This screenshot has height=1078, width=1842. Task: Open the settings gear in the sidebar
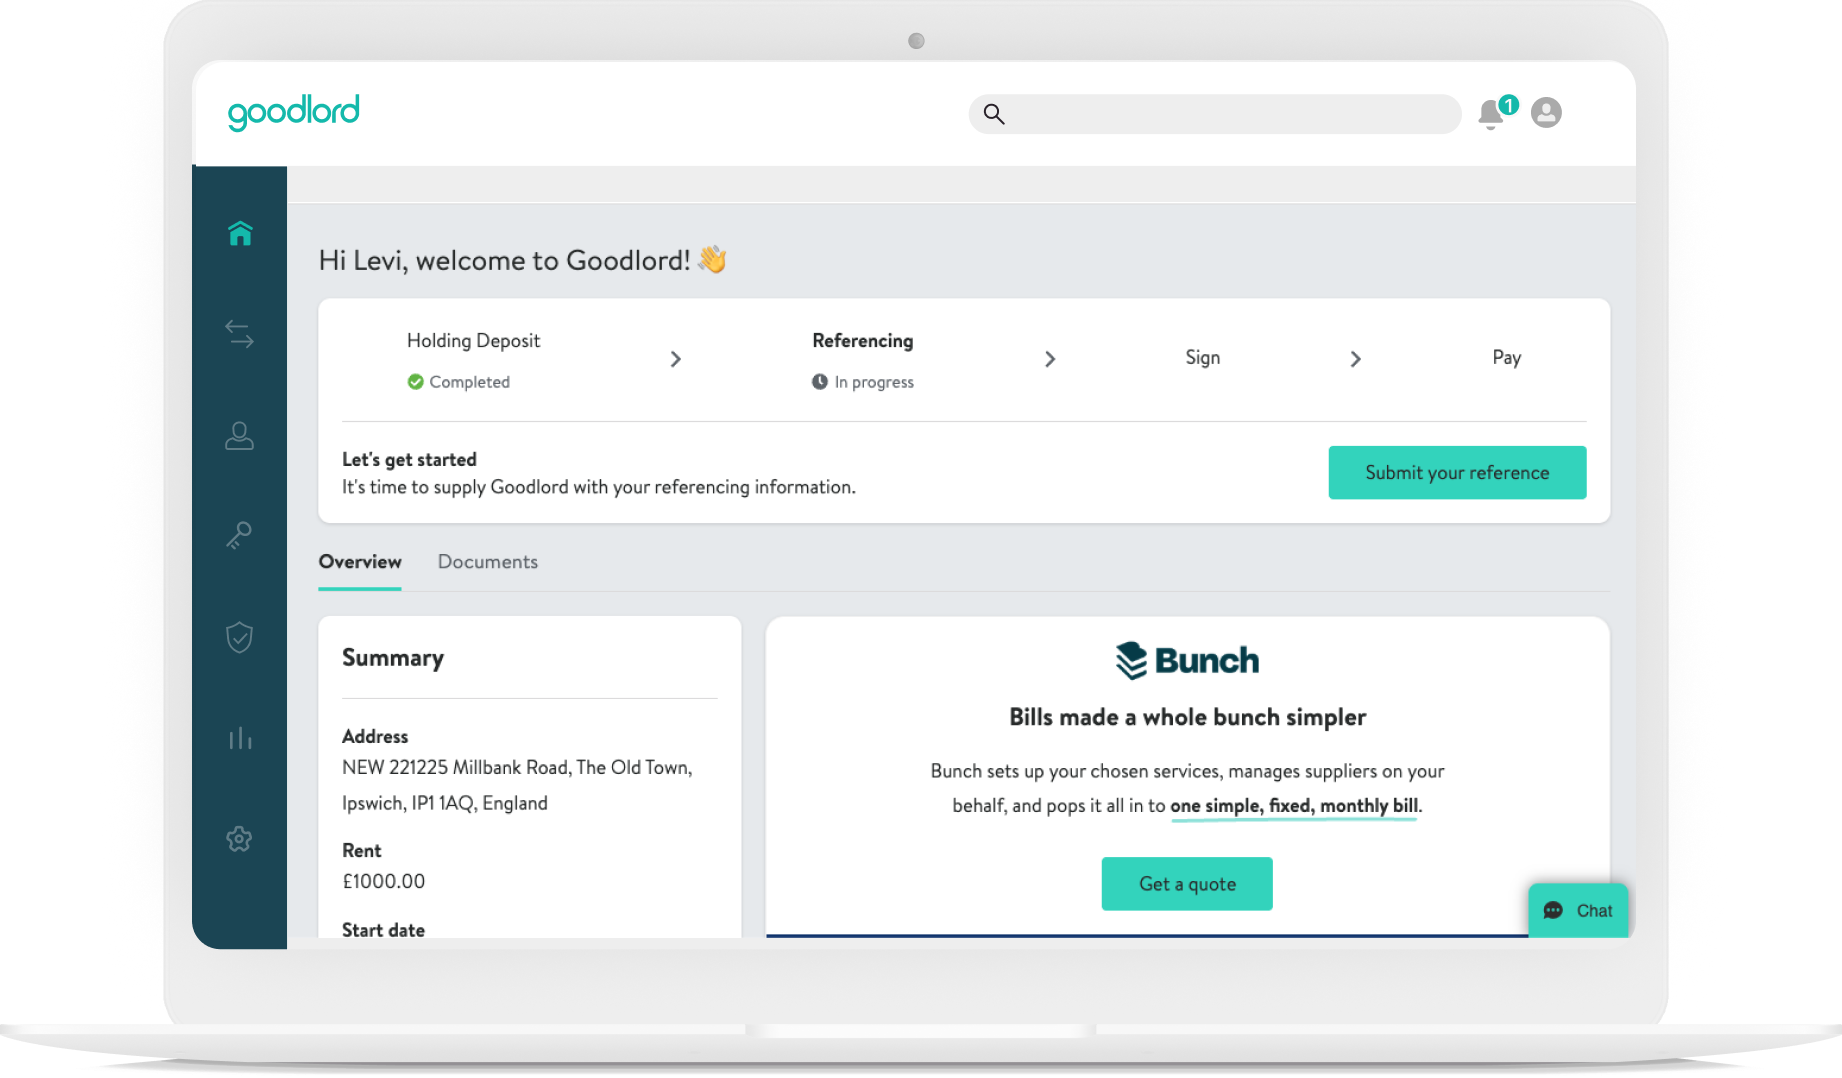[240, 839]
